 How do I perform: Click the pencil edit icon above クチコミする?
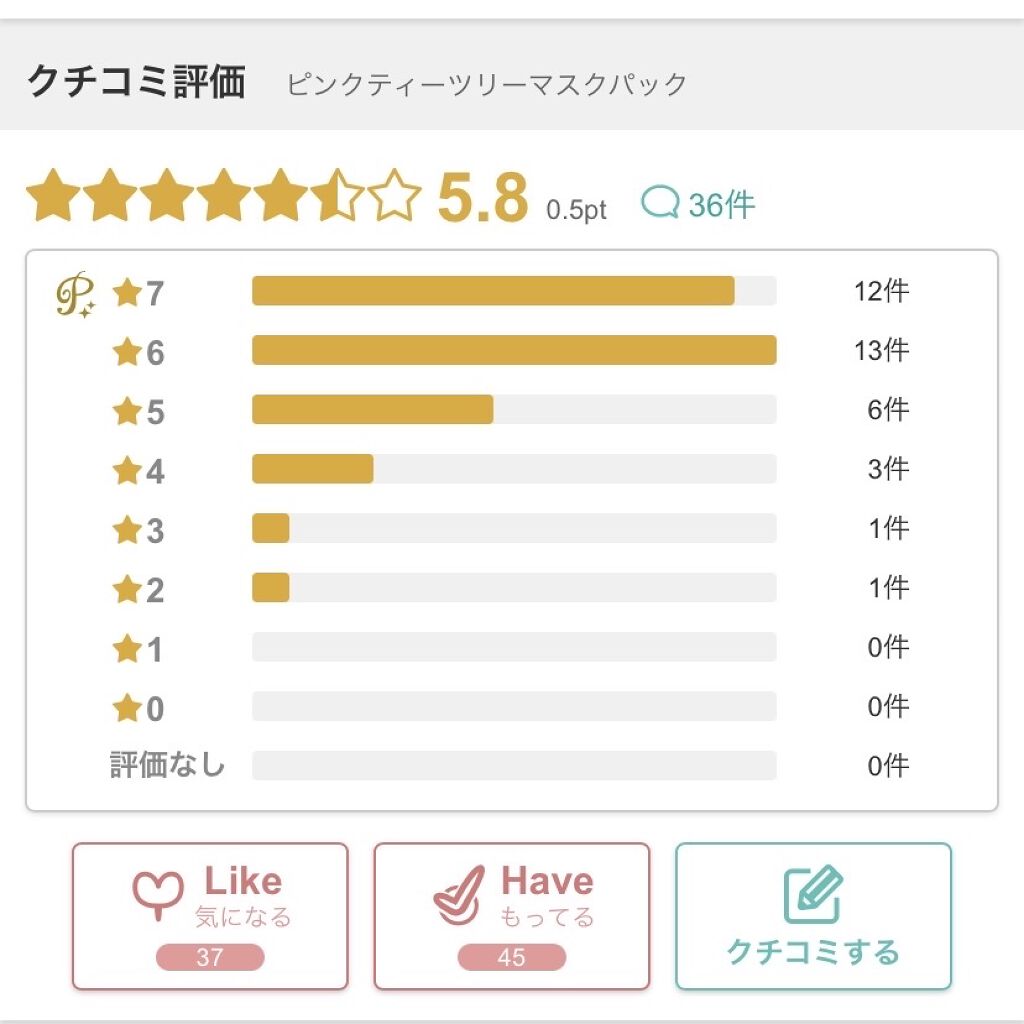(813, 894)
